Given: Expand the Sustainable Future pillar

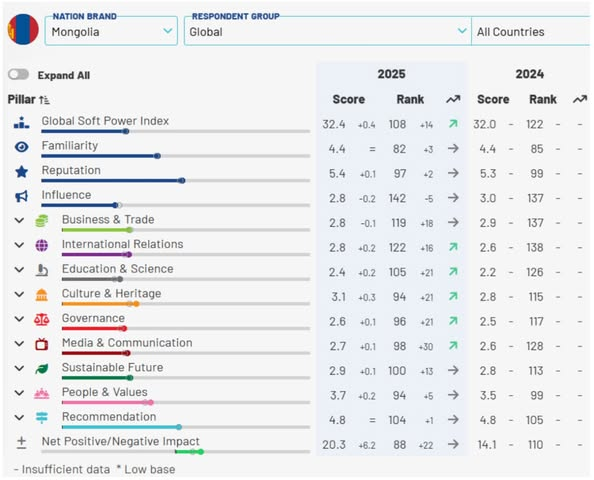Looking at the screenshot, I should [x=19, y=368].
